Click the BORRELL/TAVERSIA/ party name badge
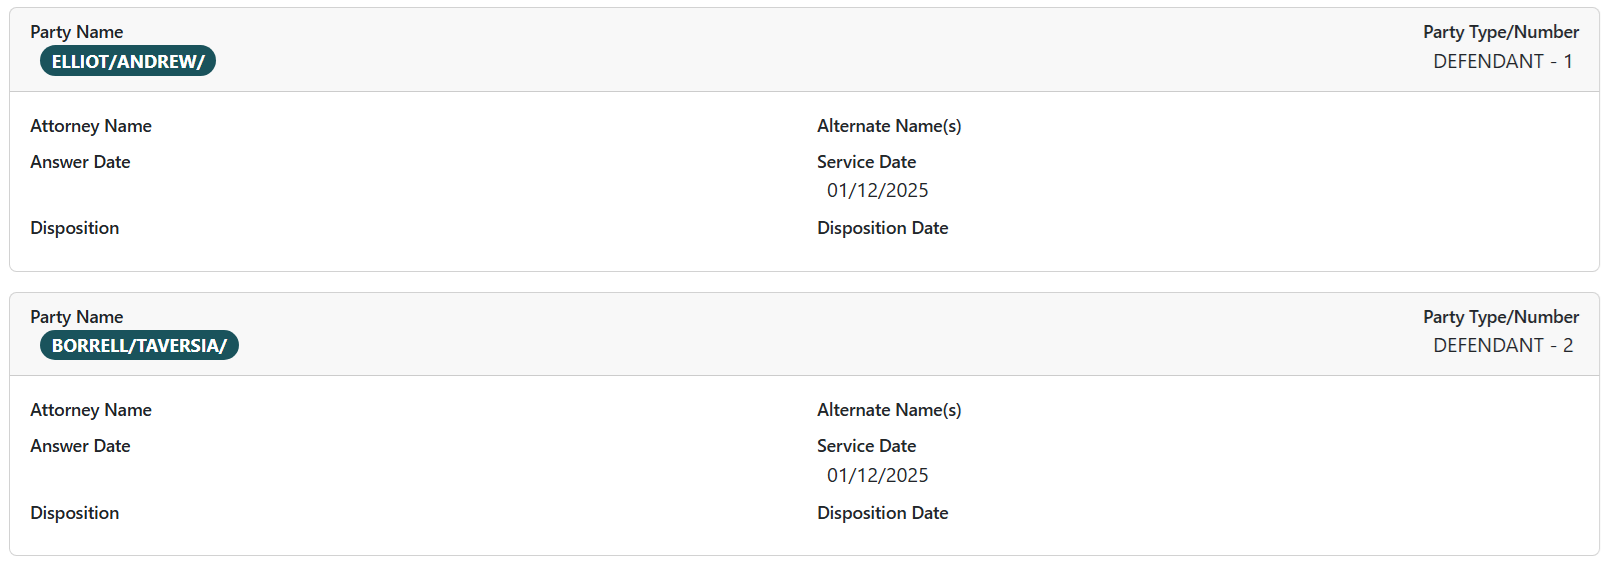The height and width of the screenshot is (577, 1610). pos(139,345)
